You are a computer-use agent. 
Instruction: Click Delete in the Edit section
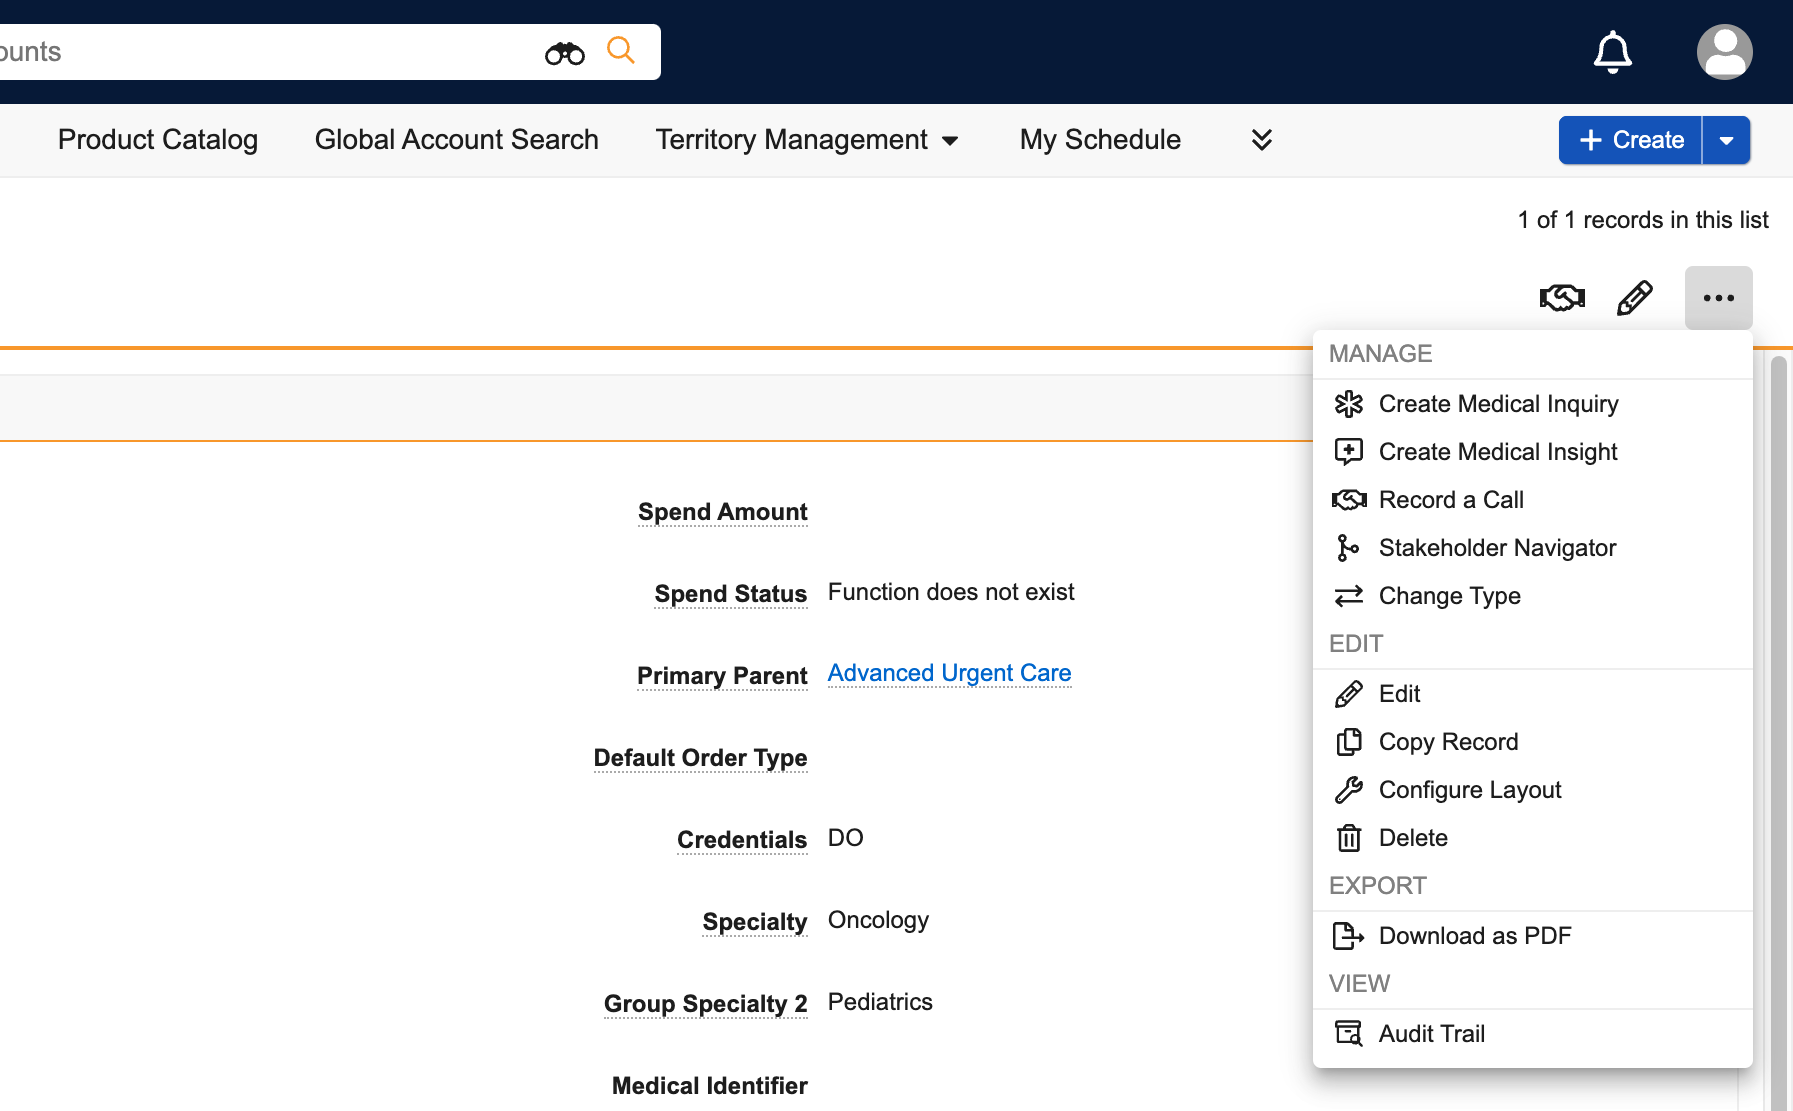click(1412, 838)
